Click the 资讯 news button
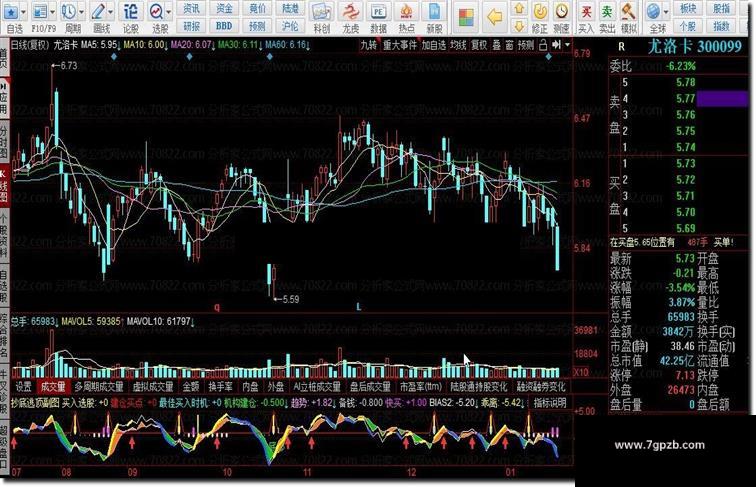The height and width of the screenshot is (487, 756). coord(191,9)
